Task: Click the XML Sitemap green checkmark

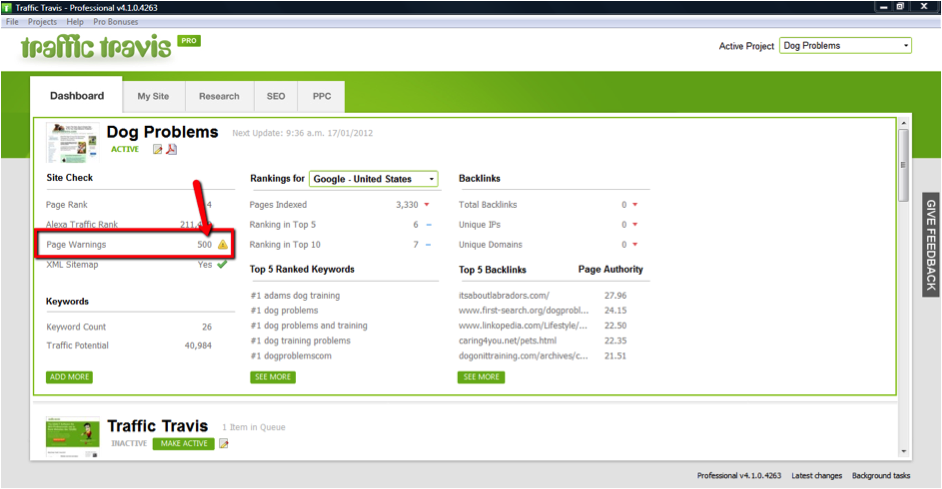Action: tap(222, 264)
